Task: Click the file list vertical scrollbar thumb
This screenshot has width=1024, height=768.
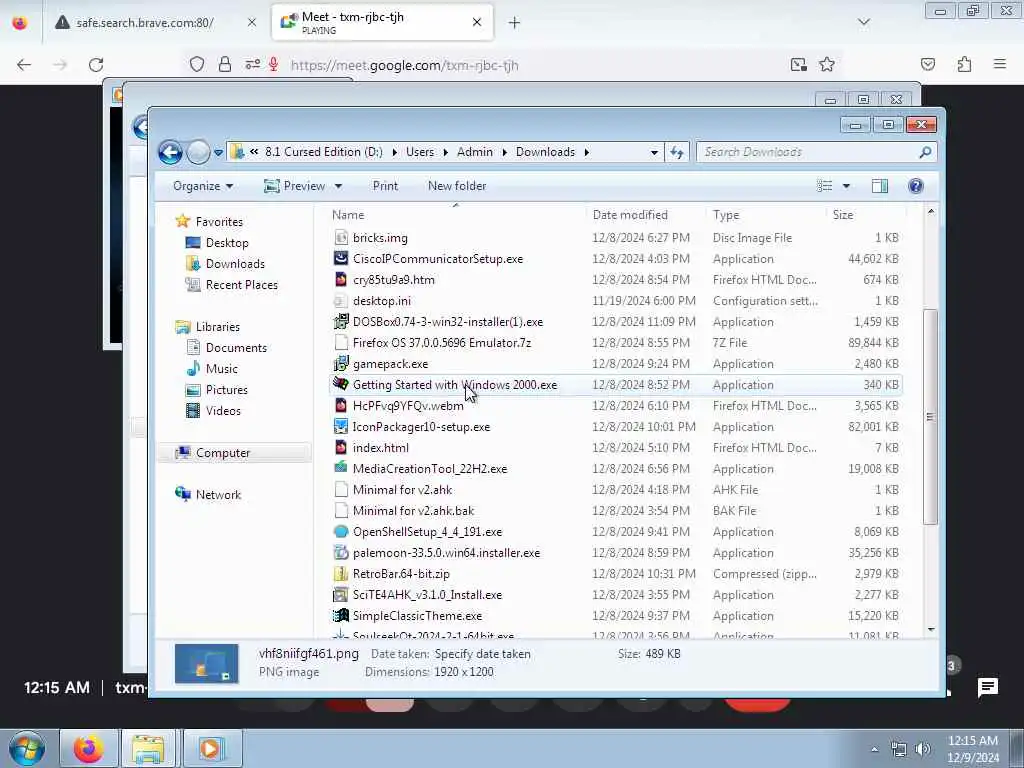Action: pos(930,417)
